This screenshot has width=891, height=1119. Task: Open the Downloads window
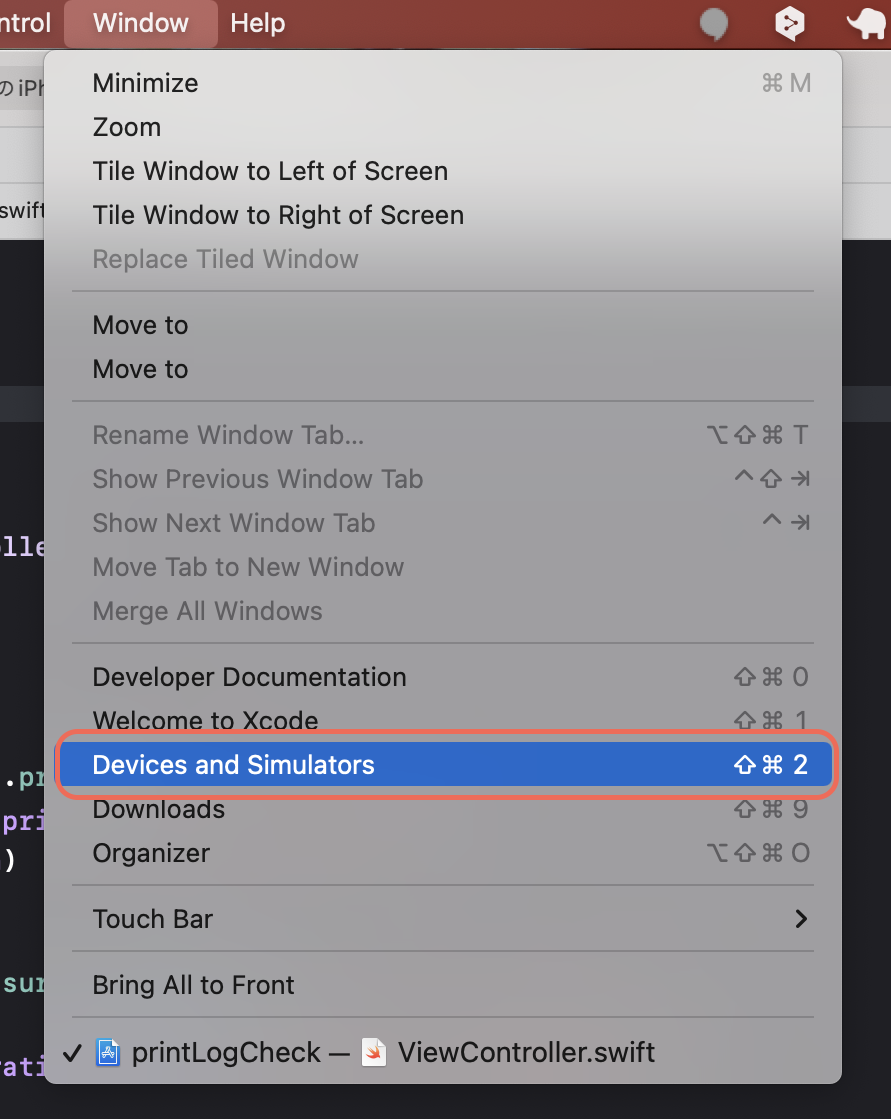(158, 808)
